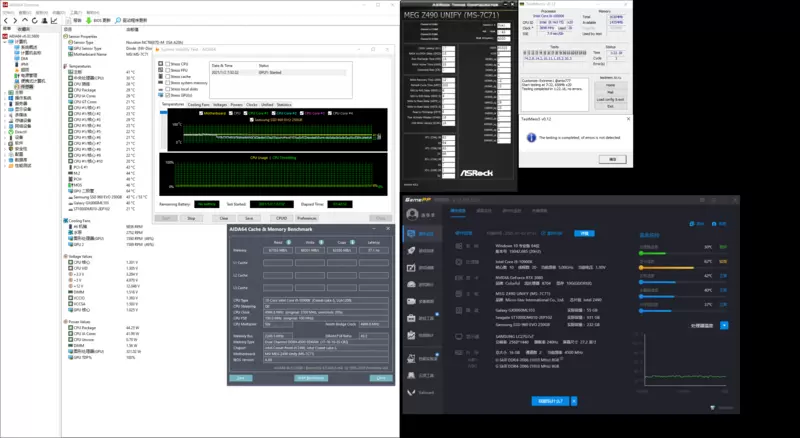The width and height of the screenshot is (800, 438).
Task: Expand the 网络设备 node in AIDA64 tree
Action: (5, 126)
